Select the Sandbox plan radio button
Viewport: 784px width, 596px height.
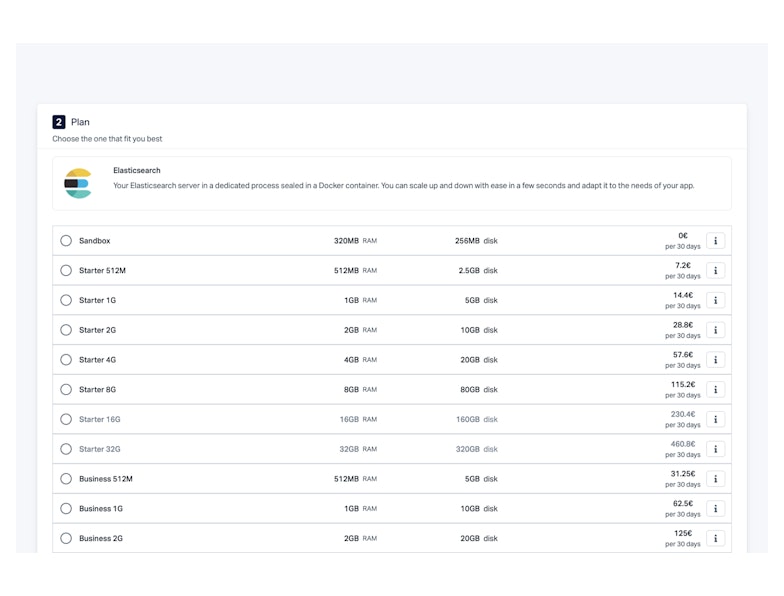point(66,241)
